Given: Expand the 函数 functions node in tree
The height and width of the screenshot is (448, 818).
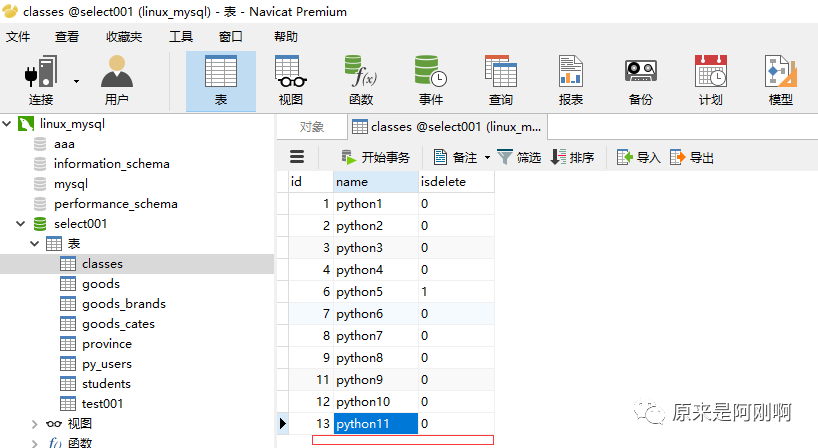Looking at the screenshot, I should pyautogui.click(x=34, y=443).
